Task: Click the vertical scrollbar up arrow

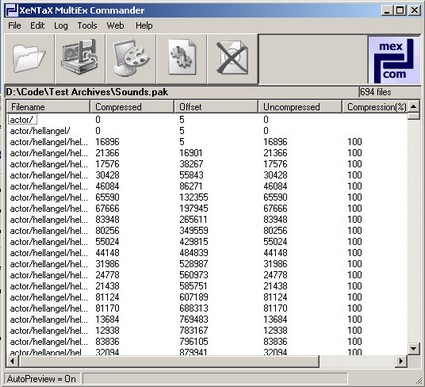Action: tap(413, 107)
